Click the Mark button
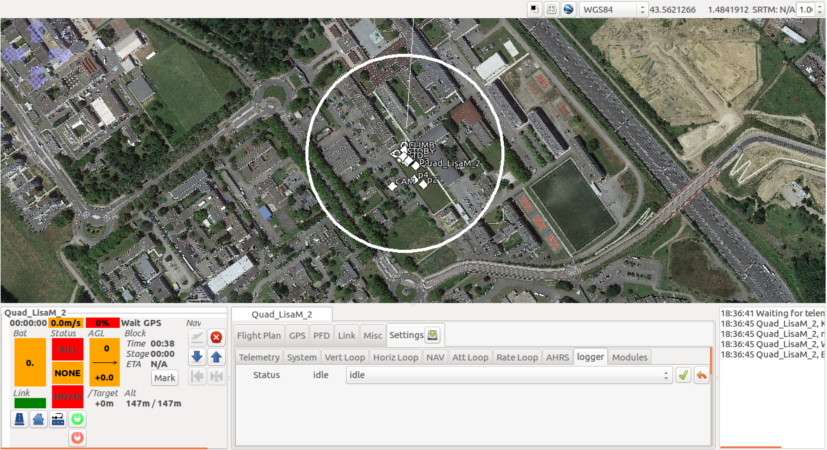This screenshot has height=450, width=827. point(165,378)
